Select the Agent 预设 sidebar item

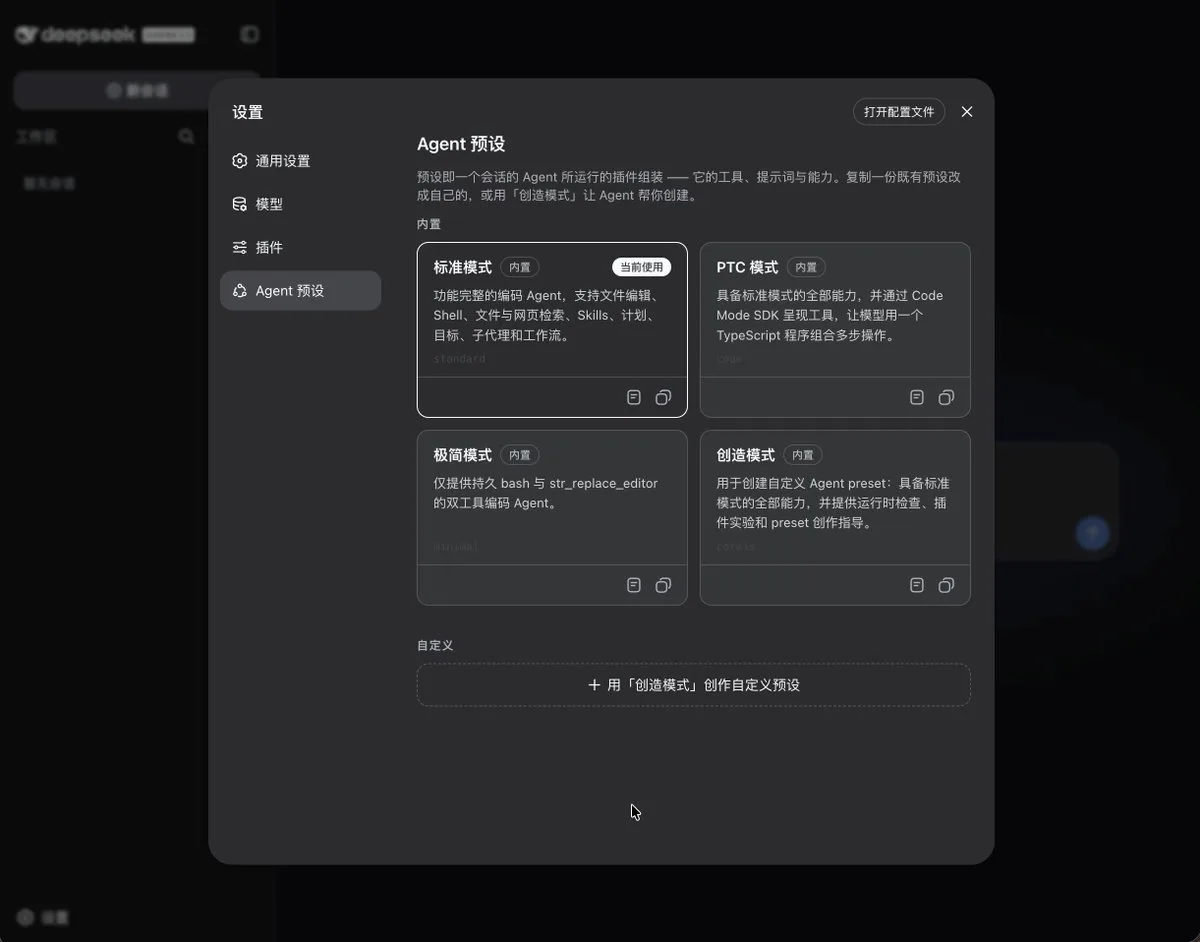point(300,291)
